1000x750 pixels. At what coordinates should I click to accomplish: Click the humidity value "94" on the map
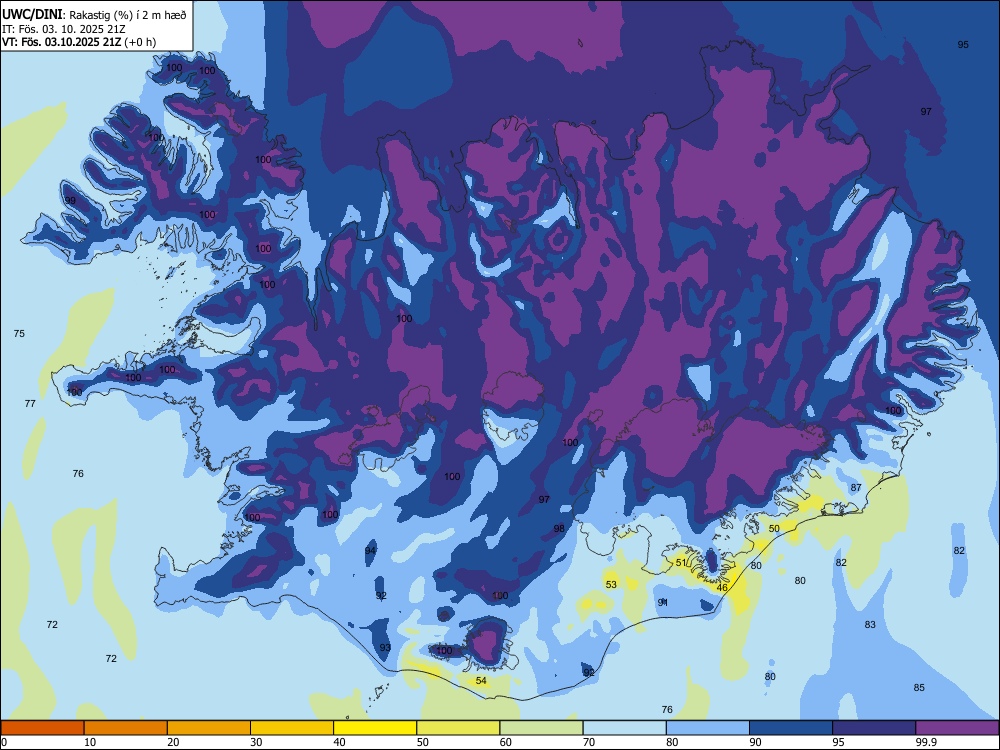click(371, 550)
